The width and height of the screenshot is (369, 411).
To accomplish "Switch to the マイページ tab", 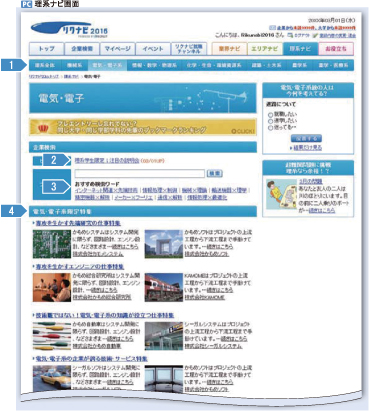I will (x=117, y=49).
